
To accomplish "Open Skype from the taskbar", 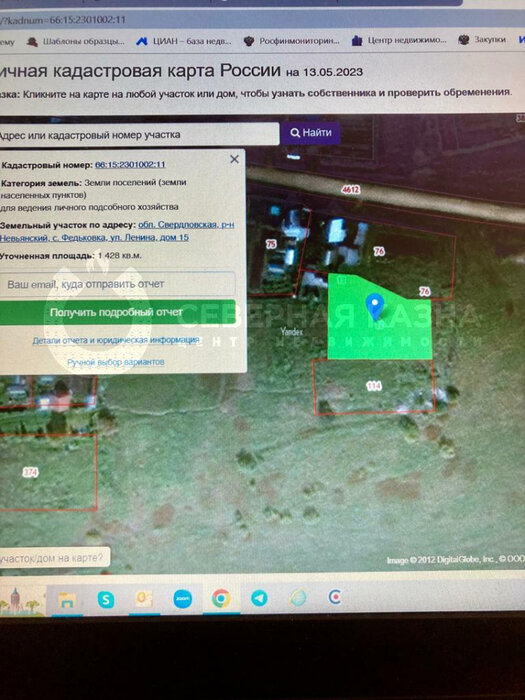I will (105, 599).
